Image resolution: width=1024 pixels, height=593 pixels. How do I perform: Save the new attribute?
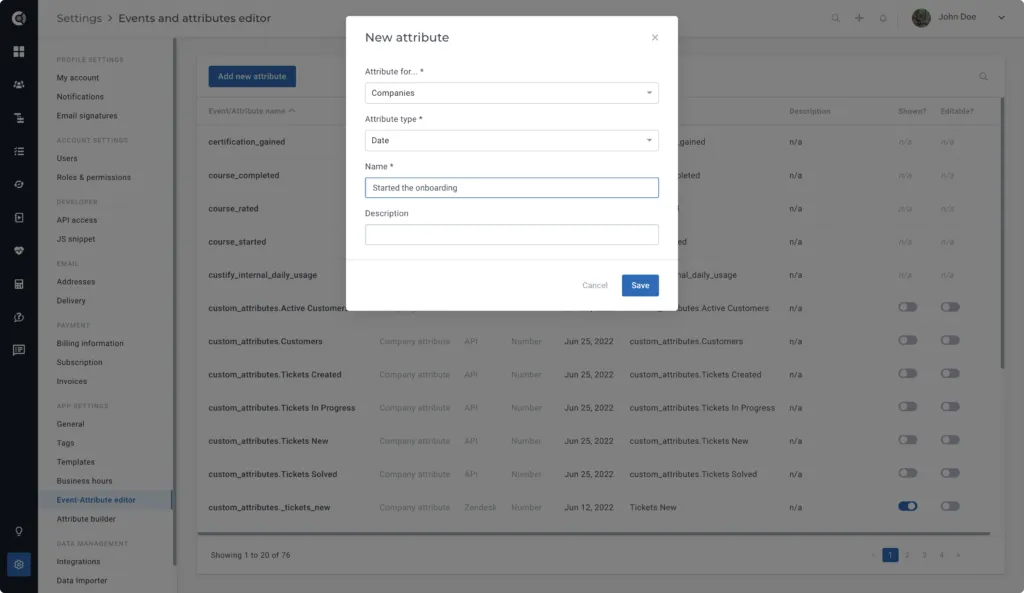pos(640,285)
